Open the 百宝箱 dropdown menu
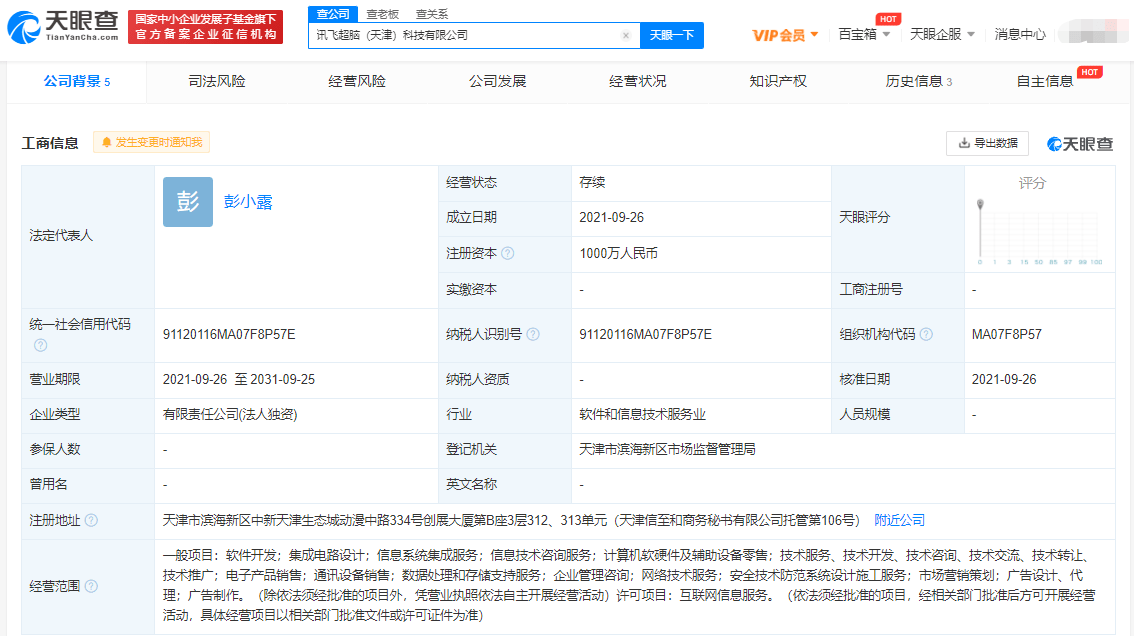Viewport: 1134px width, 636px height. click(x=864, y=34)
